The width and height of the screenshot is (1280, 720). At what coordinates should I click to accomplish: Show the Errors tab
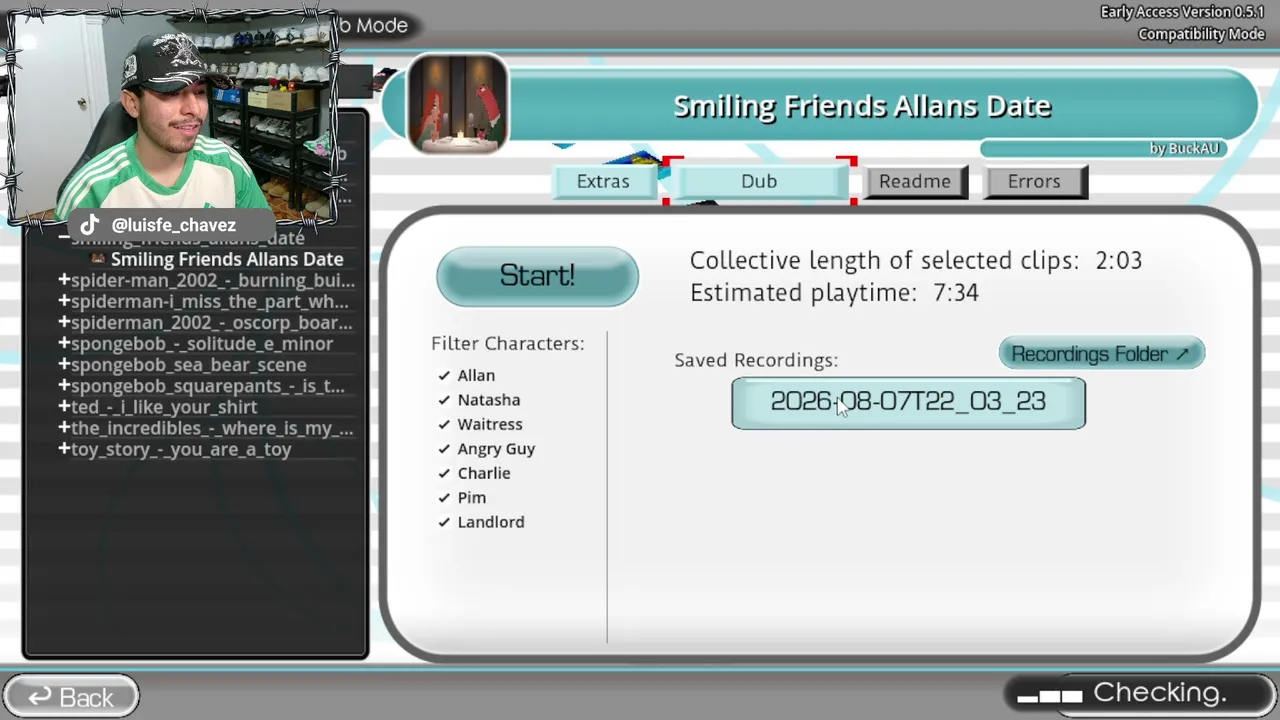(x=1034, y=181)
